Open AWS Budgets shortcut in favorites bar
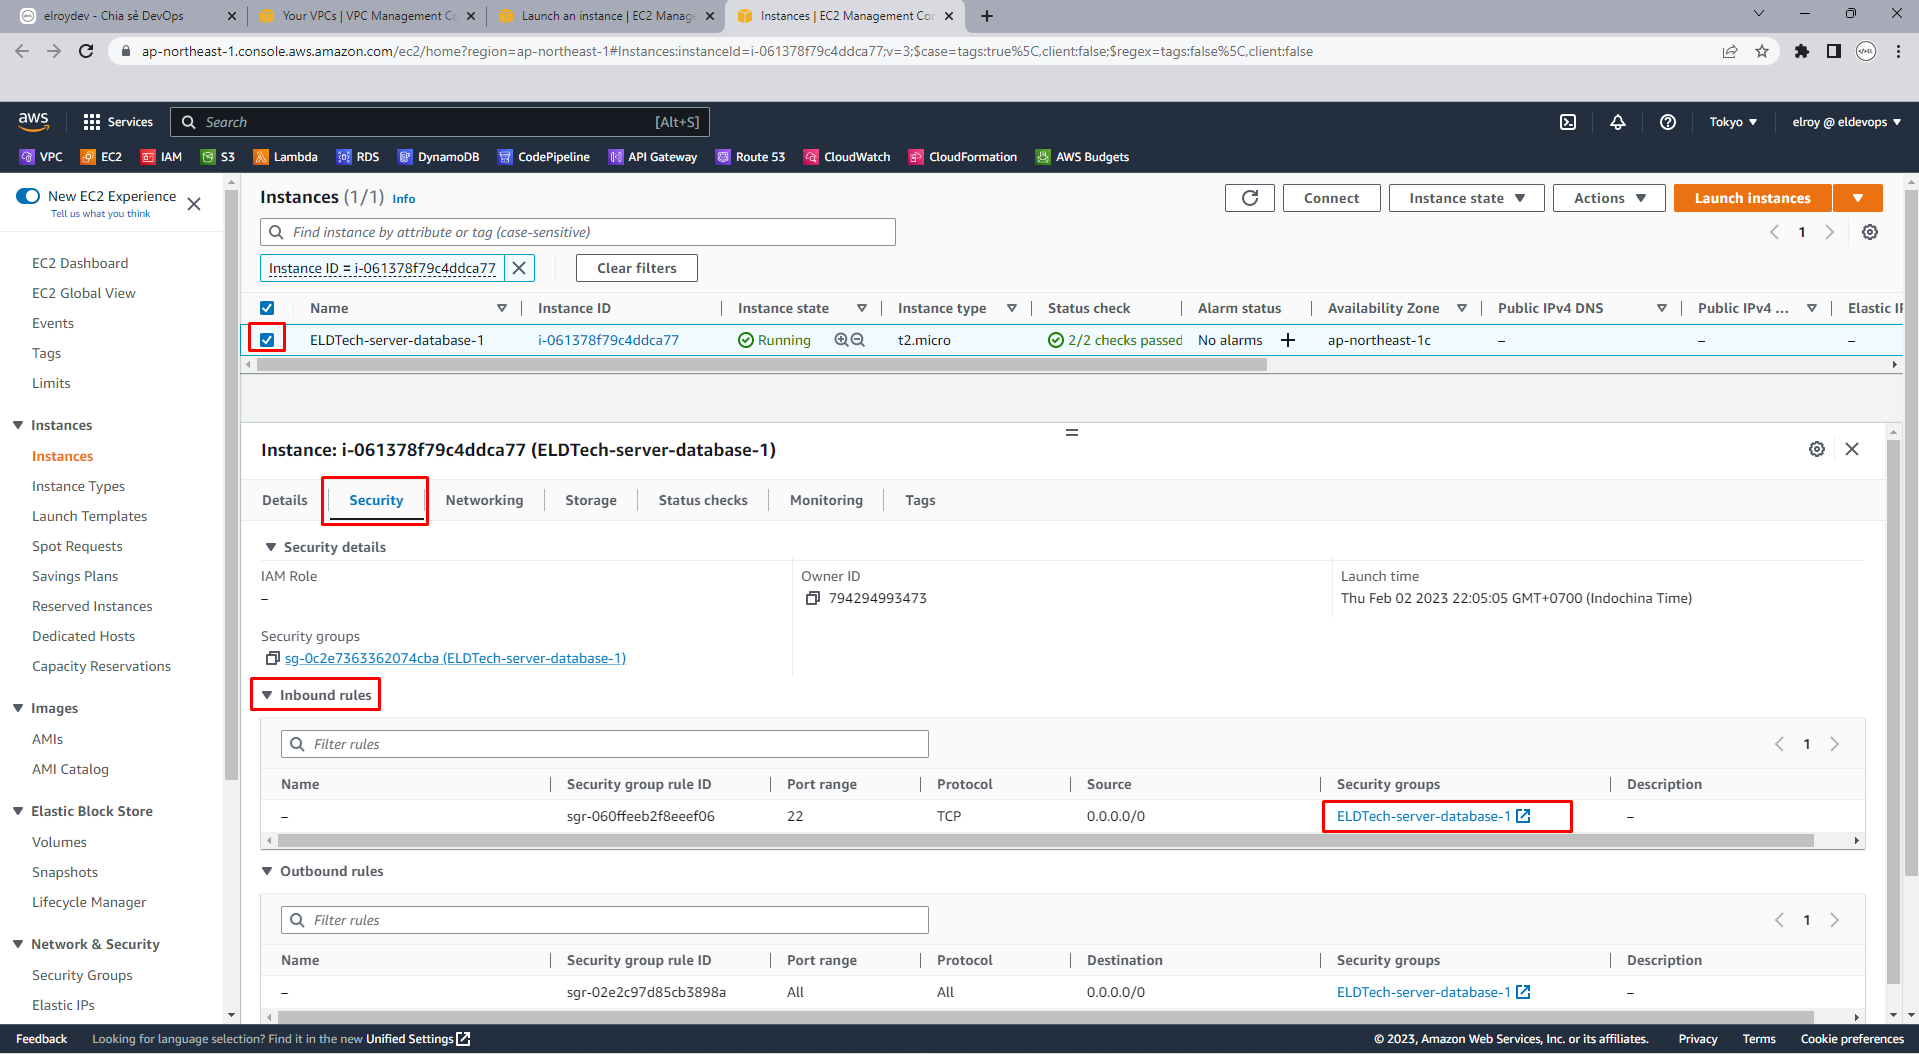The width and height of the screenshot is (1919, 1054). click(1082, 157)
